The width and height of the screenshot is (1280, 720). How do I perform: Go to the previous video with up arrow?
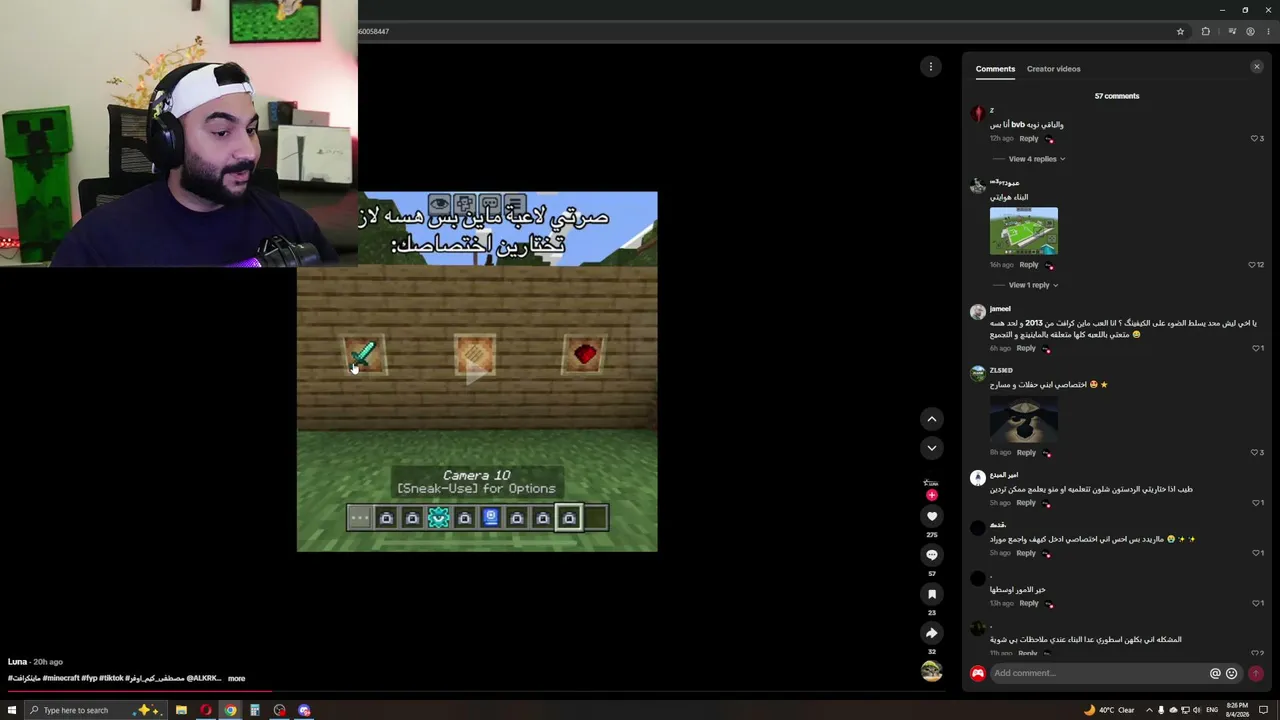(x=931, y=419)
